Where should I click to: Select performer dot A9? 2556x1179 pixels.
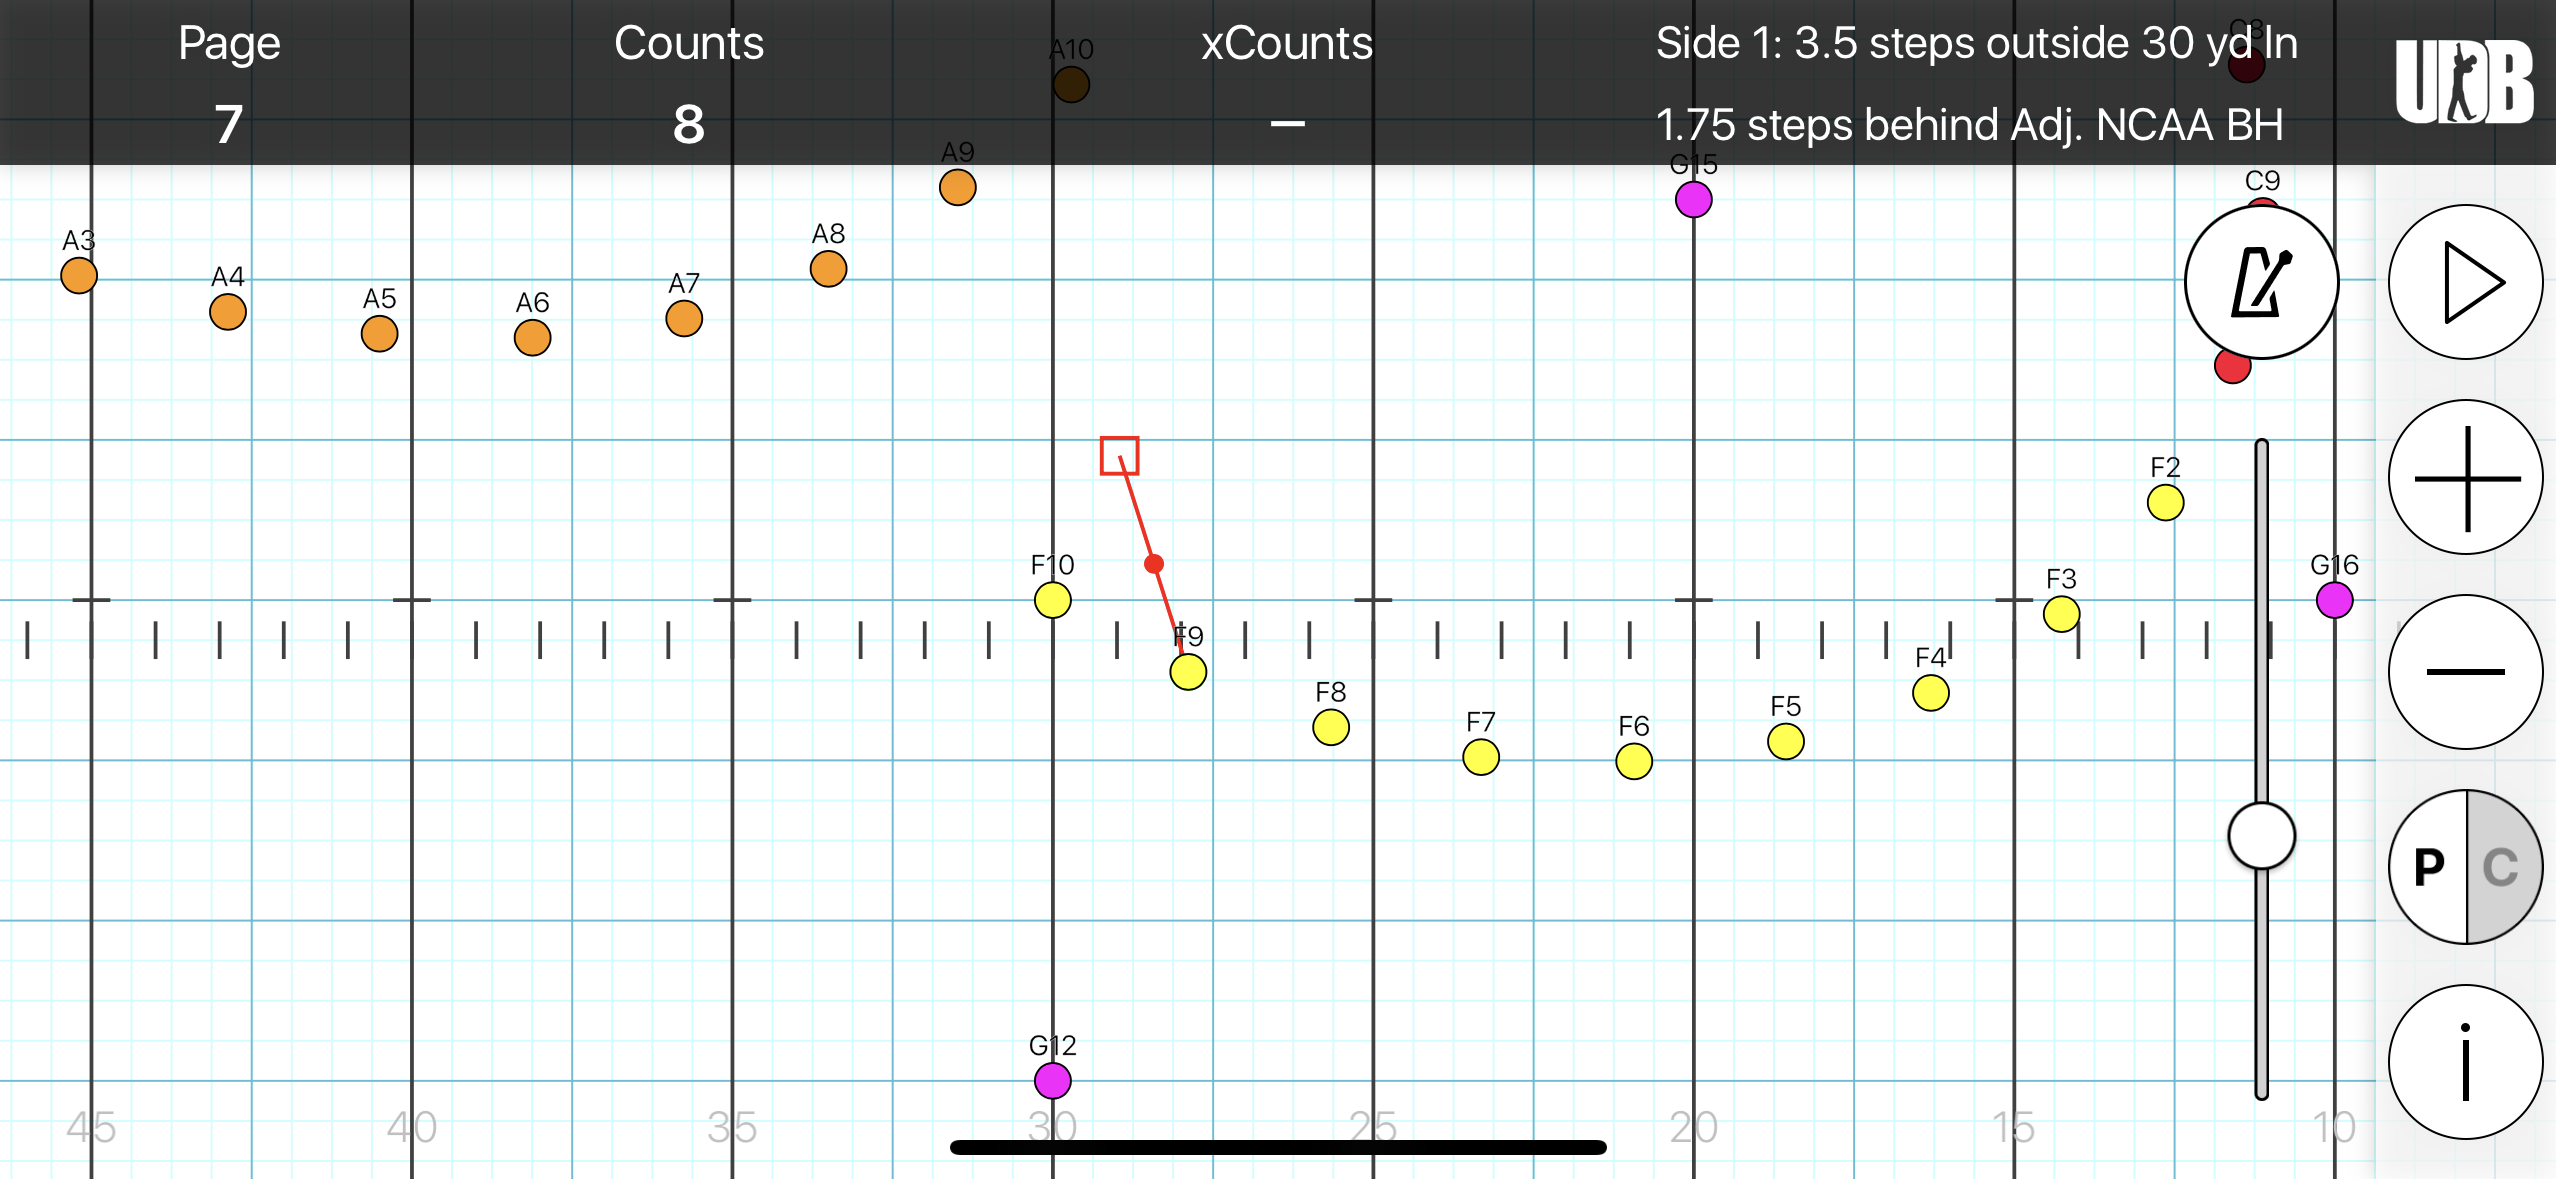click(957, 188)
